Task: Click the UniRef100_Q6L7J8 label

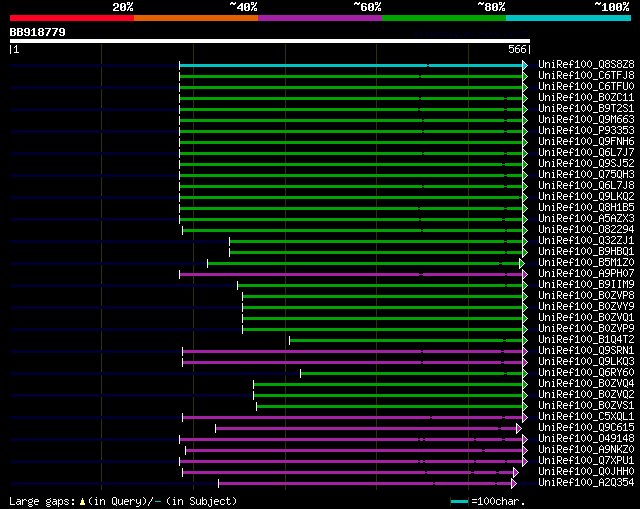Action: click(x=586, y=186)
